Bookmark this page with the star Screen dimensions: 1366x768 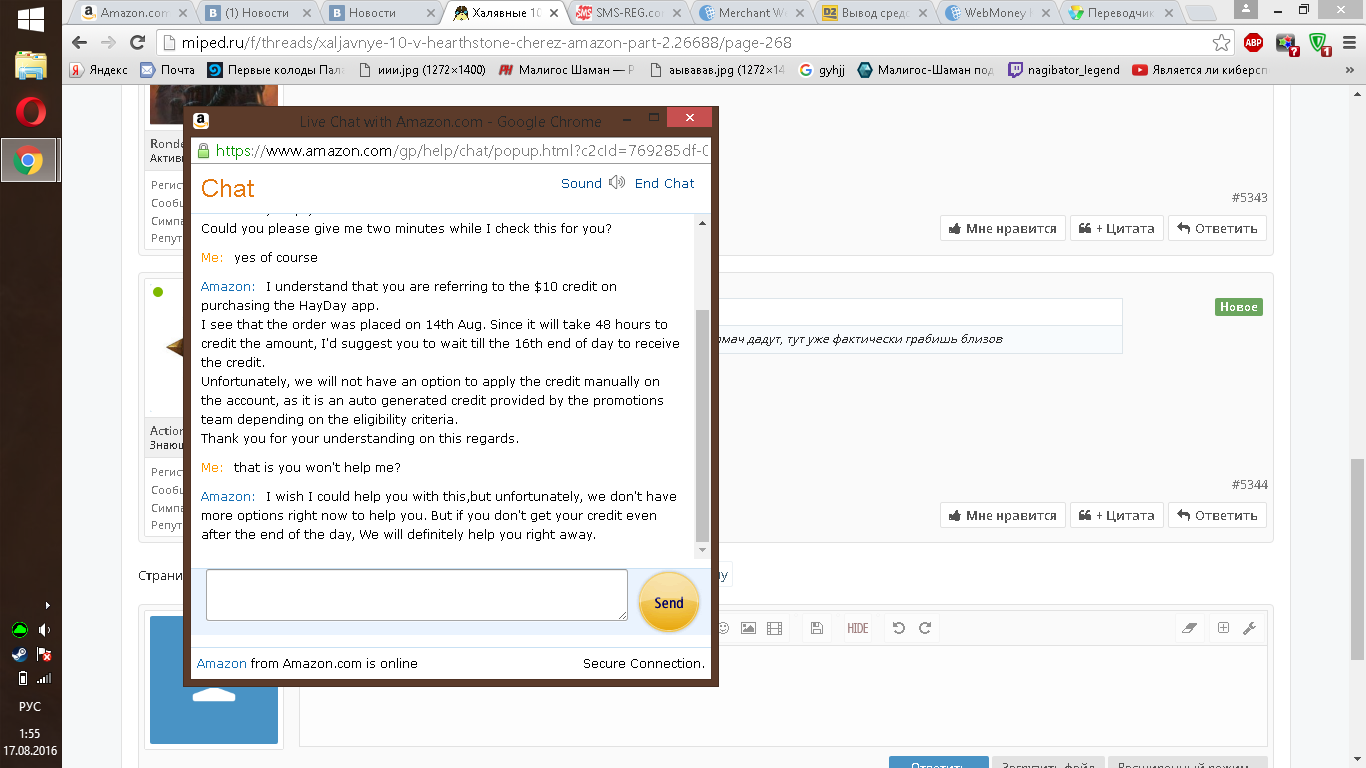coord(1221,43)
